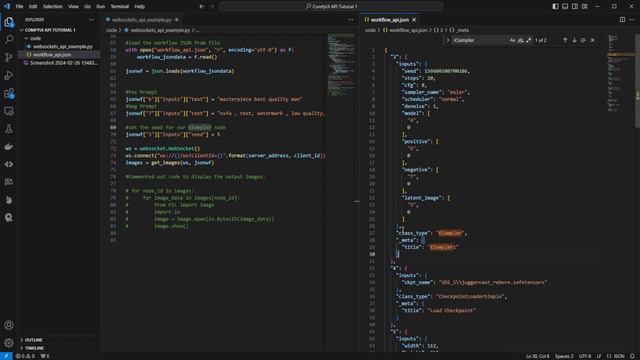The height and width of the screenshot is (360, 640).
Task: Go back using the navigation arrow
Action: 202,7
